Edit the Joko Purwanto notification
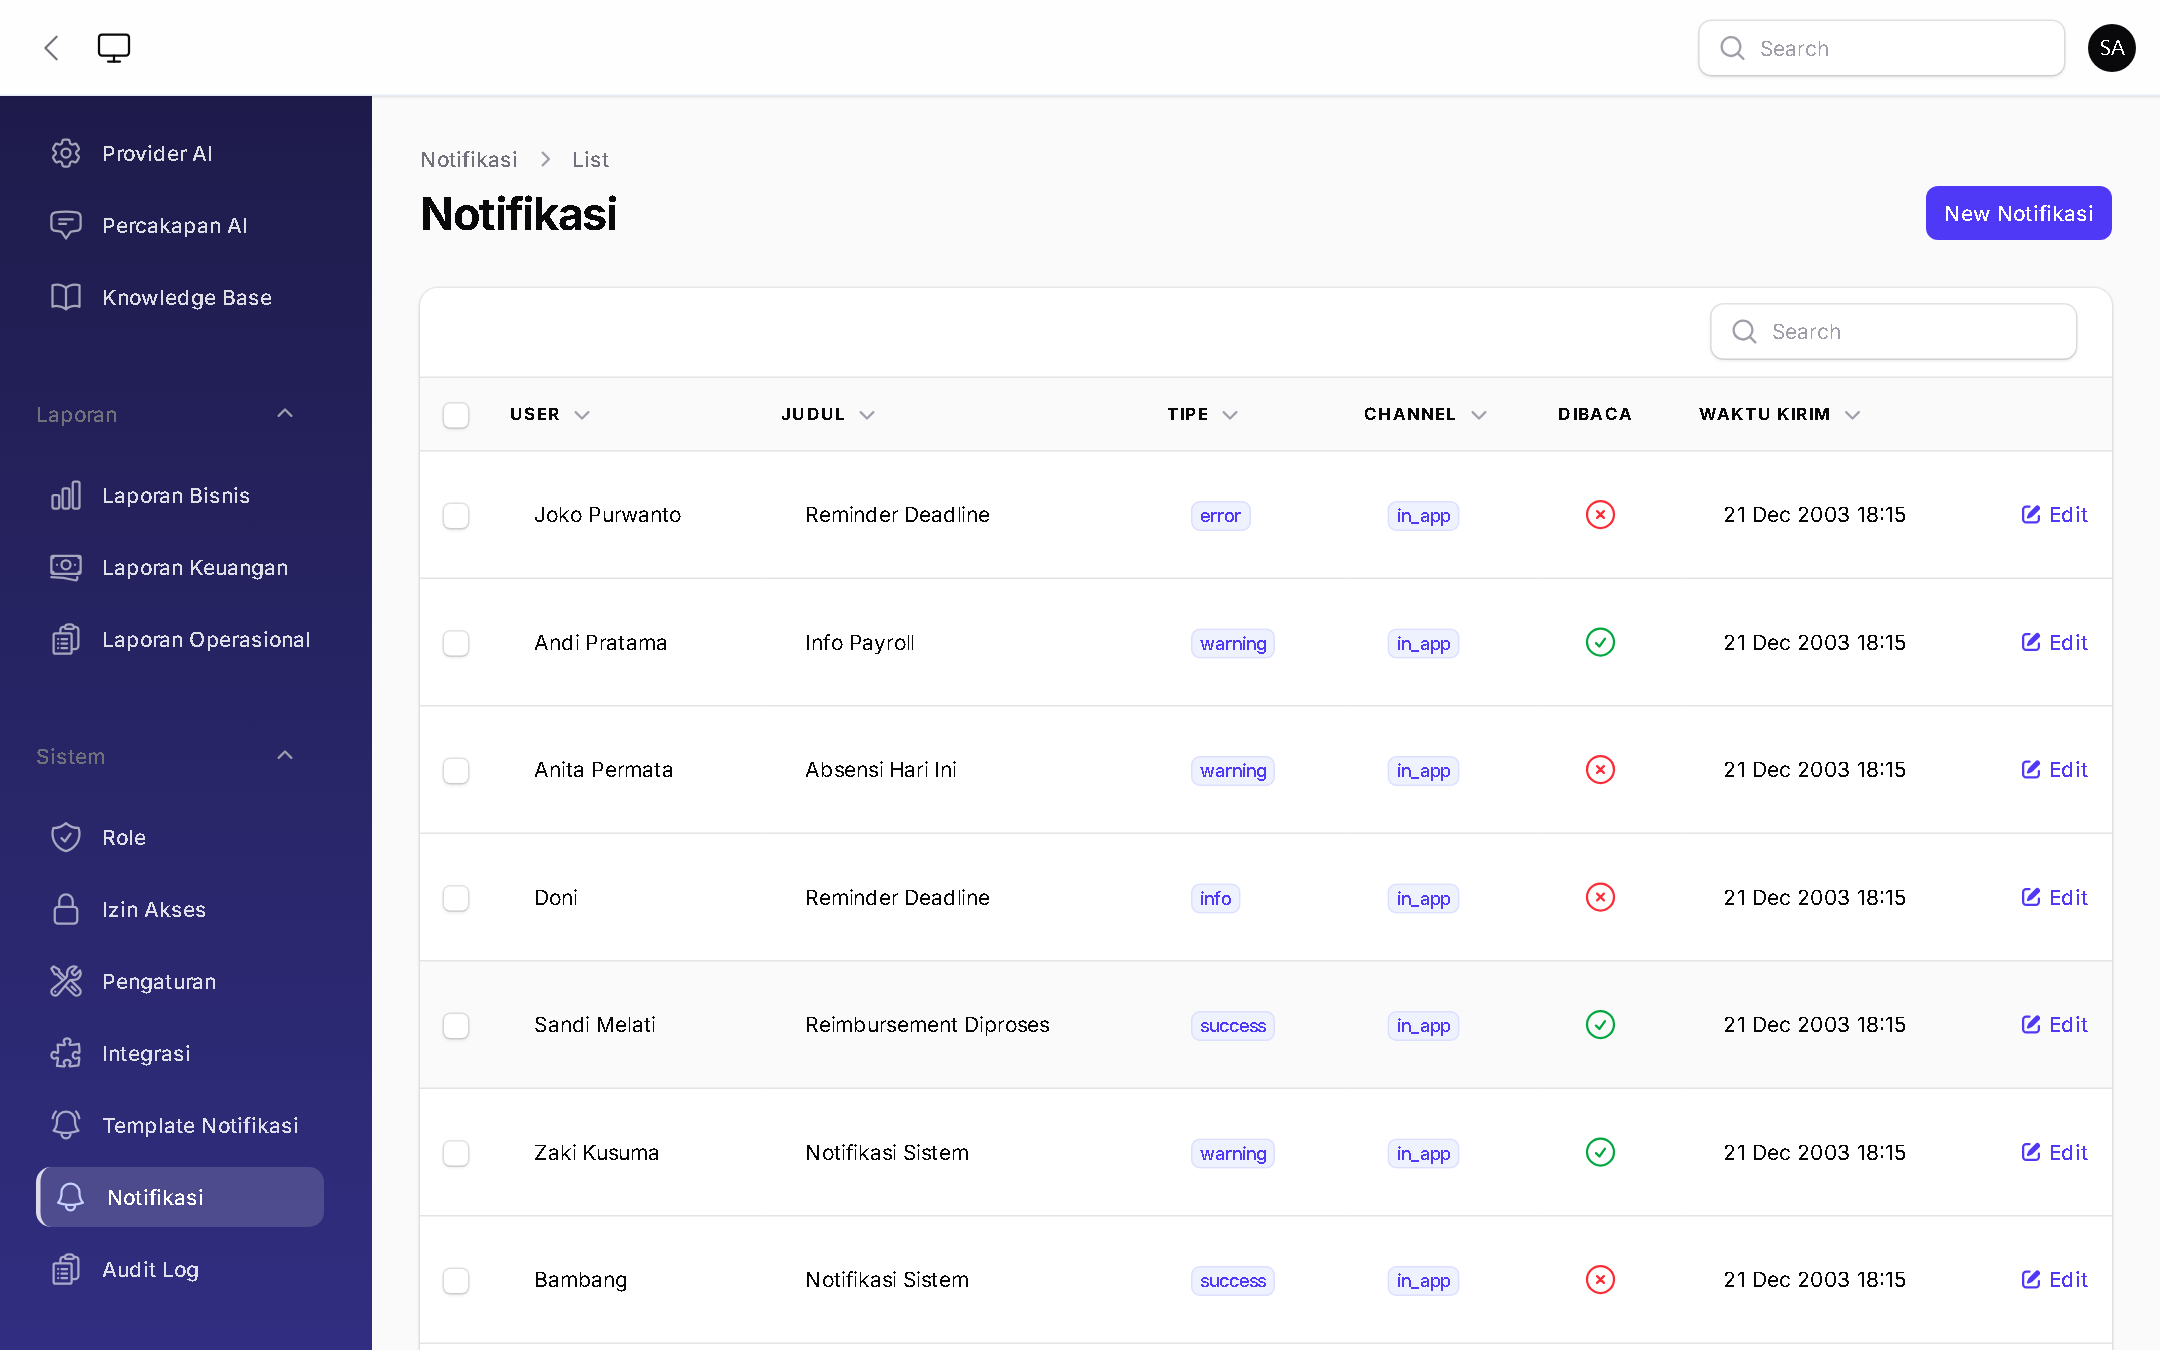Screen dimensions: 2160x1350 coord(2054,515)
